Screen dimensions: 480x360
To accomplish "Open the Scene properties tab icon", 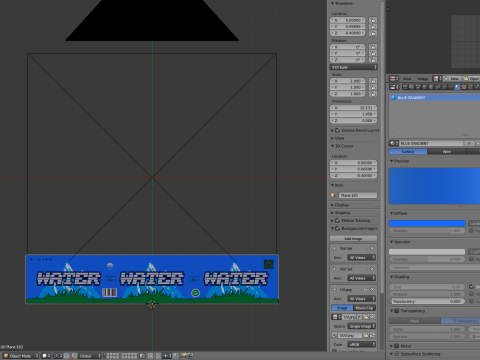I will (x=418, y=87).
